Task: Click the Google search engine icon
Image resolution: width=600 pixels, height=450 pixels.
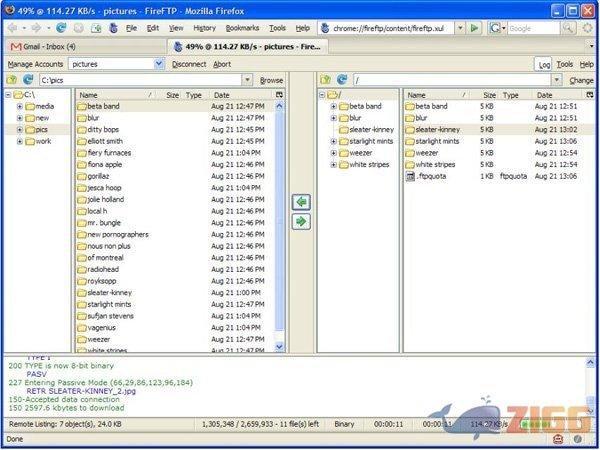Action: click(x=495, y=28)
